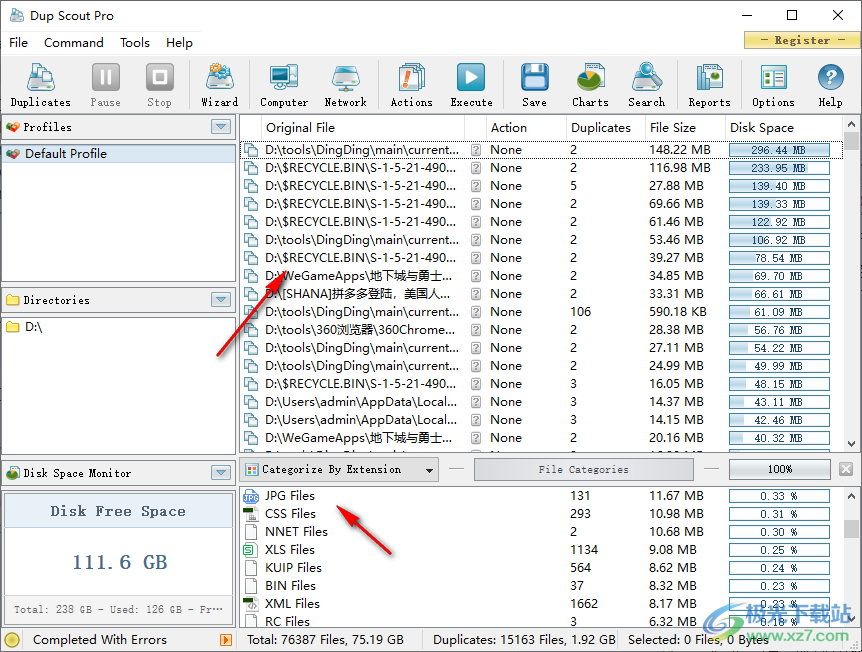Open the Categorize By Extension dropdown
The image size is (862, 652).
(339, 469)
